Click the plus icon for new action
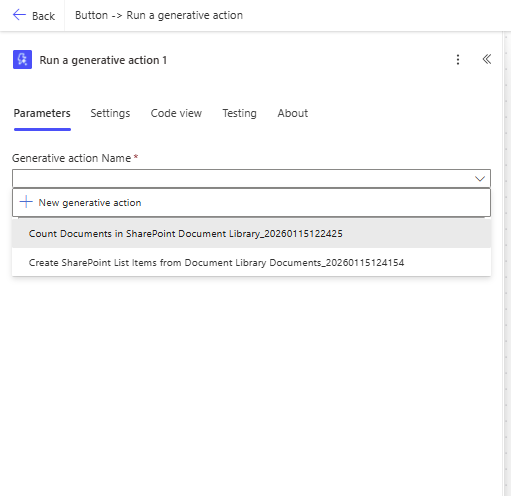511x496 pixels. click(x=26, y=202)
